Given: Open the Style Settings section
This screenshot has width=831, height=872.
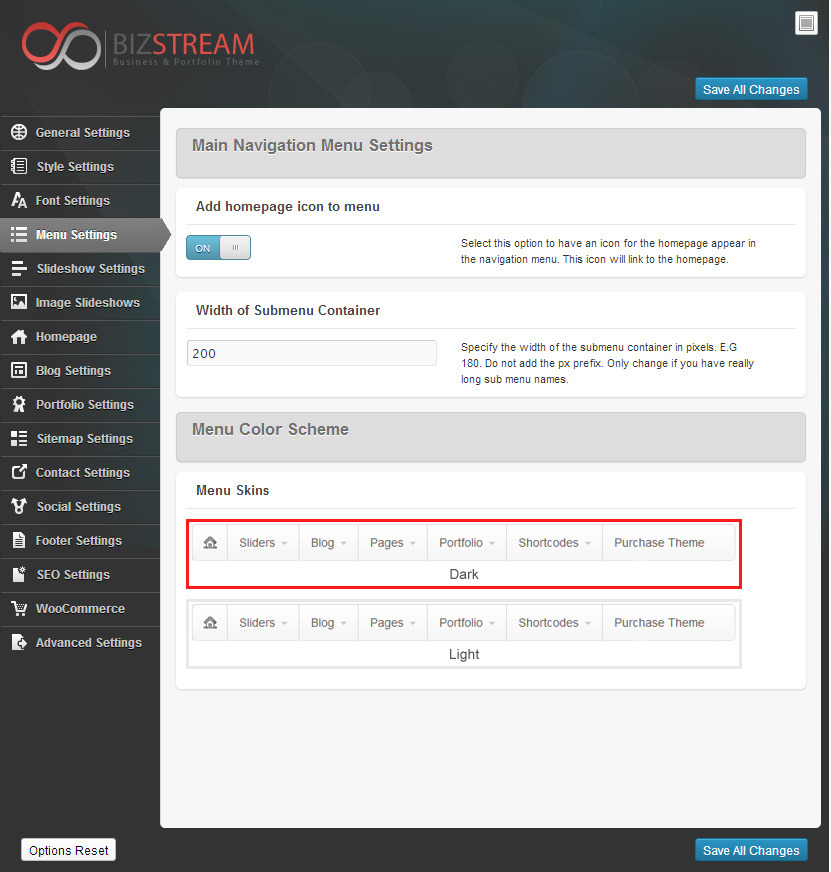Looking at the screenshot, I should tap(75, 166).
